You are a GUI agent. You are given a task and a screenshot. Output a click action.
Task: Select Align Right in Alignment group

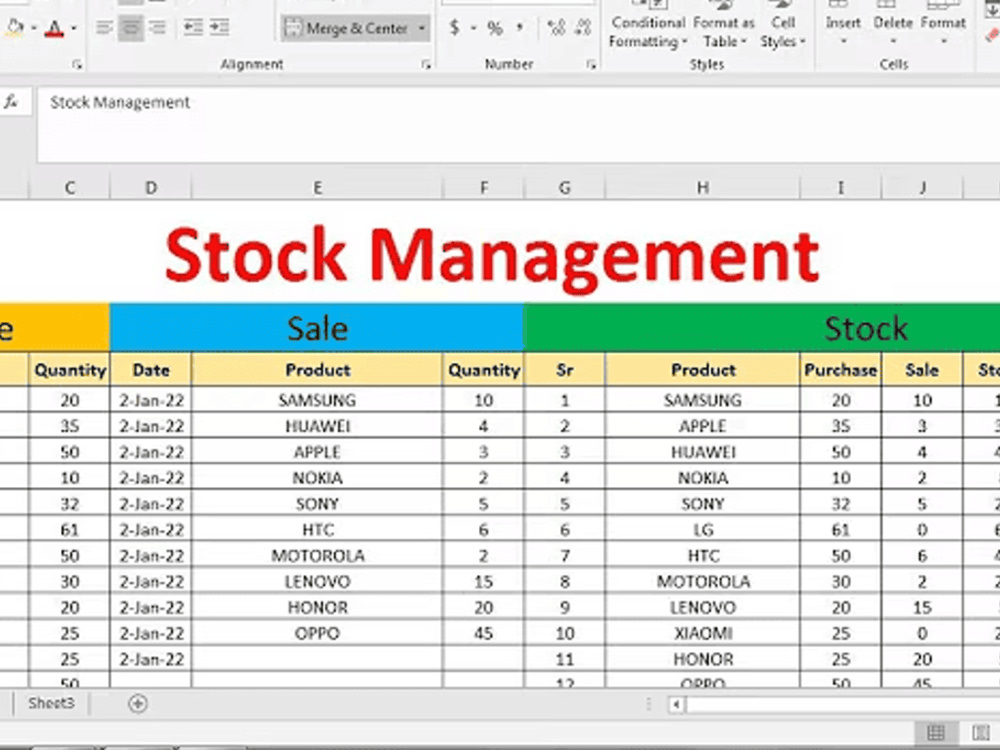(x=157, y=27)
